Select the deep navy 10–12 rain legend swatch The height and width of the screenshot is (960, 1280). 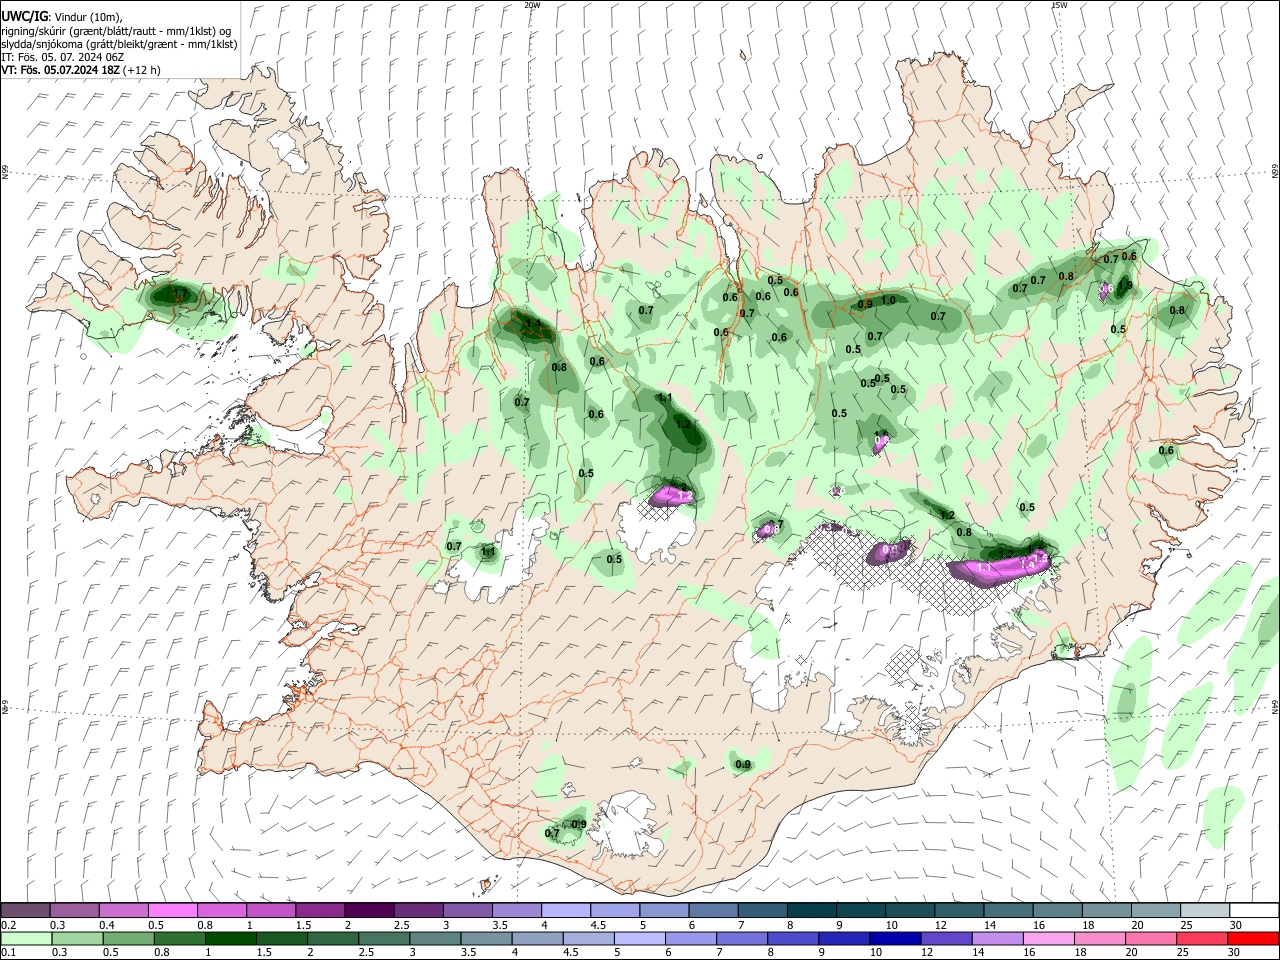click(896, 938)
